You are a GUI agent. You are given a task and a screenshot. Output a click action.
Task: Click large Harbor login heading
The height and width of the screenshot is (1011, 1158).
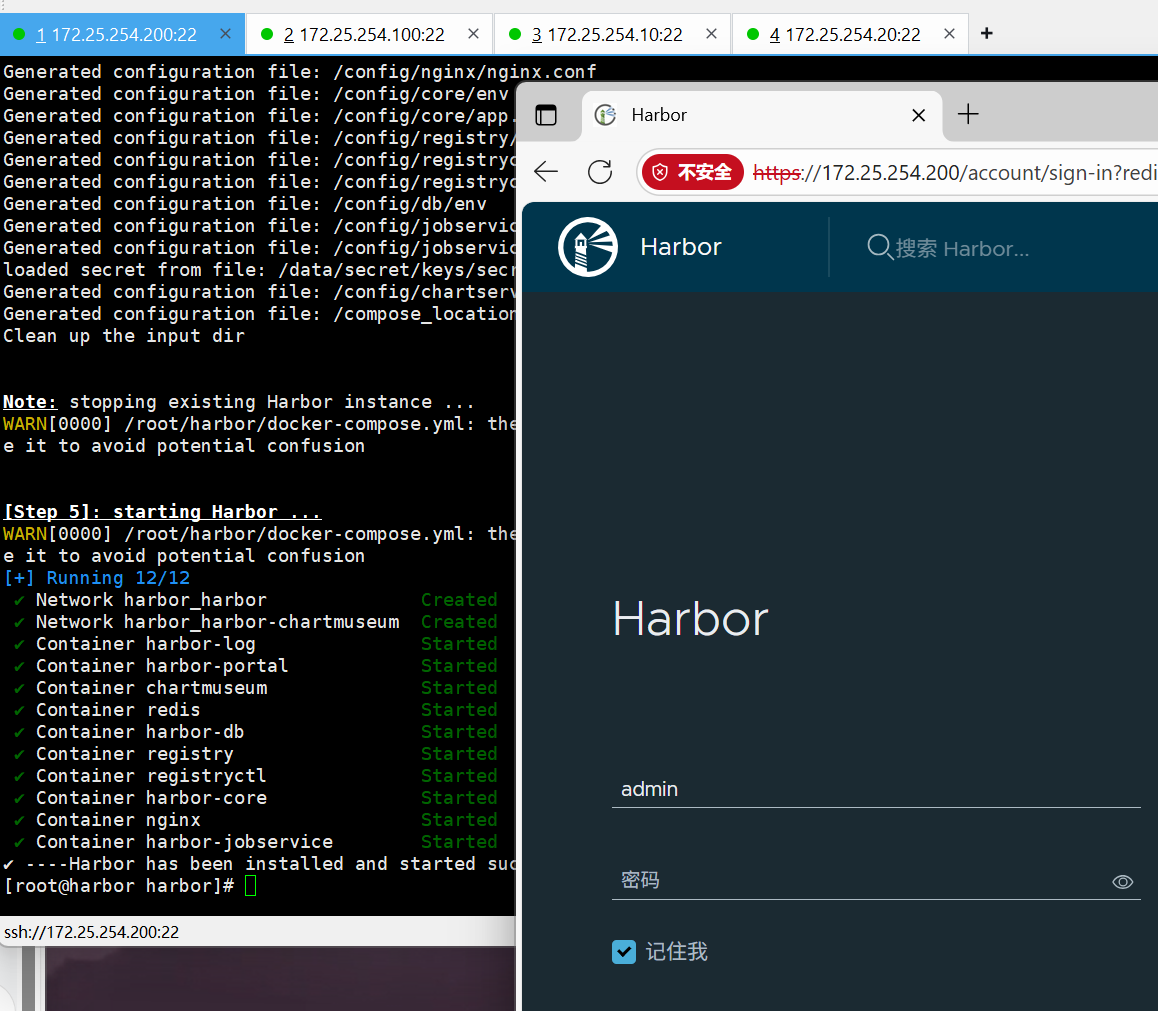click(x=691, y=619)
